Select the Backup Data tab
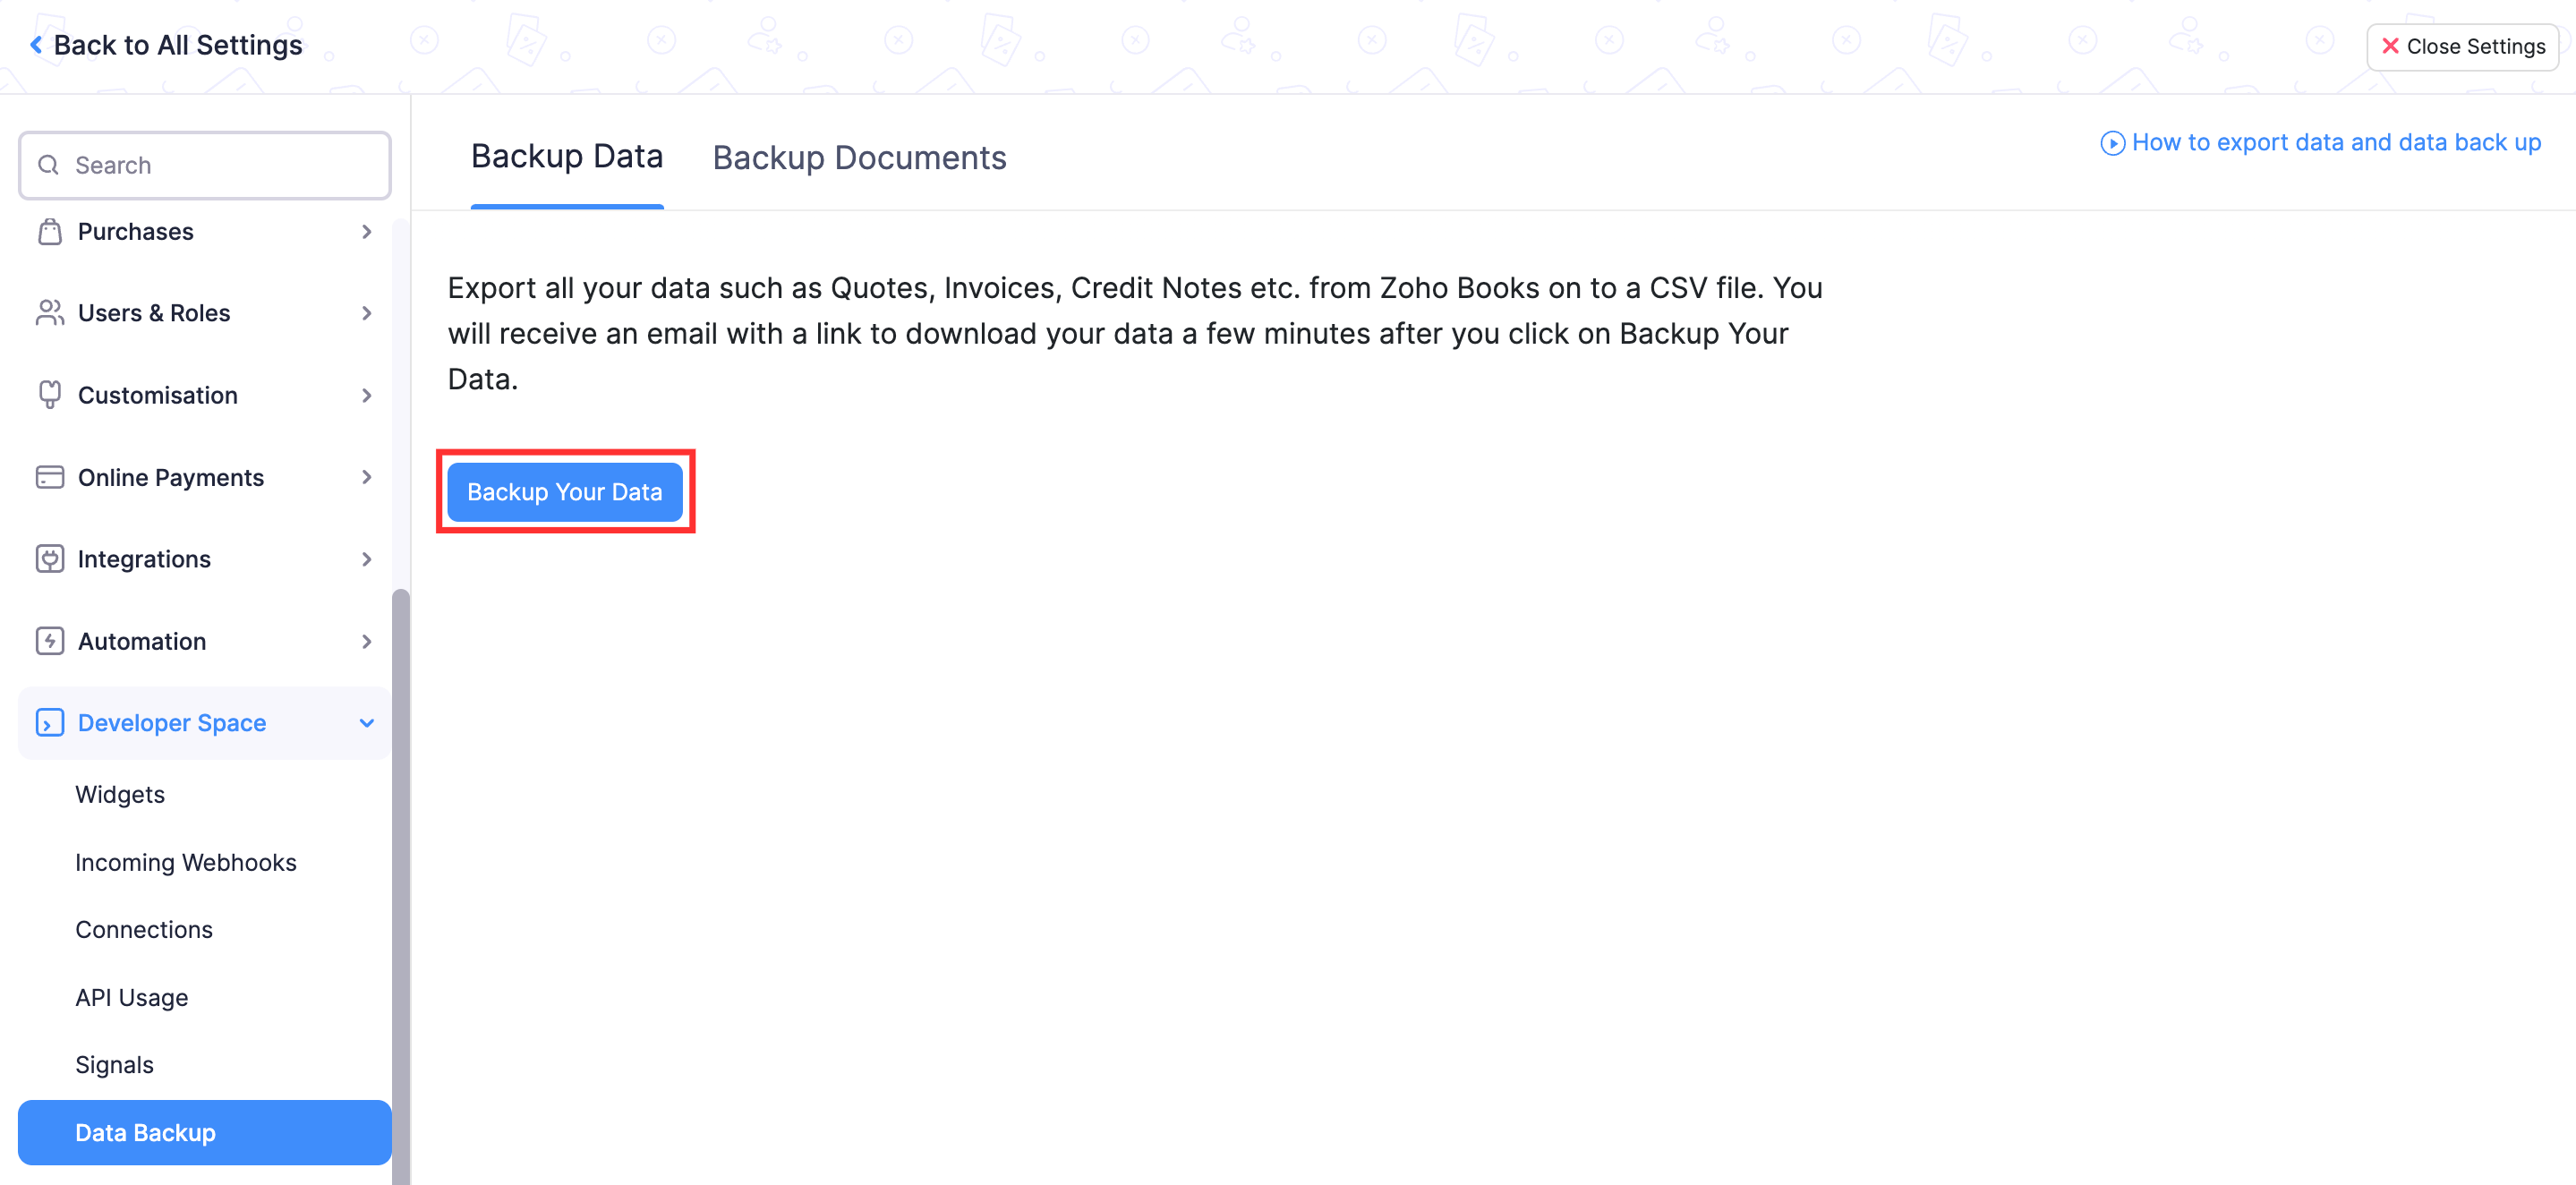 point(567,156)
